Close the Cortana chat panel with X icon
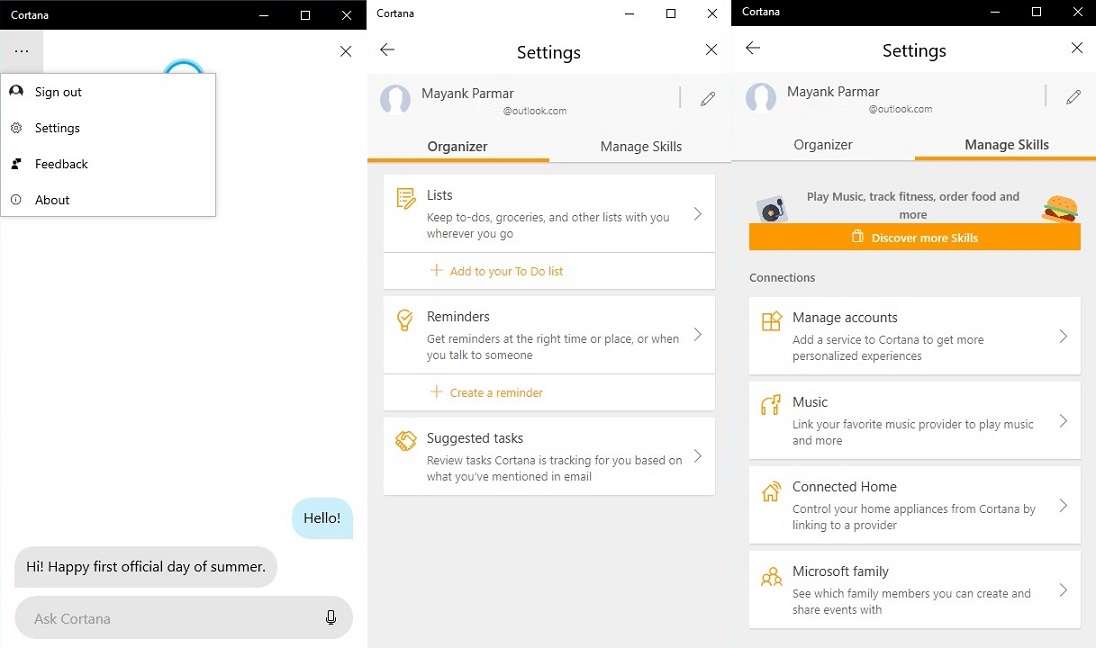This screenshot has width=1096, height=648. point(345,51)
